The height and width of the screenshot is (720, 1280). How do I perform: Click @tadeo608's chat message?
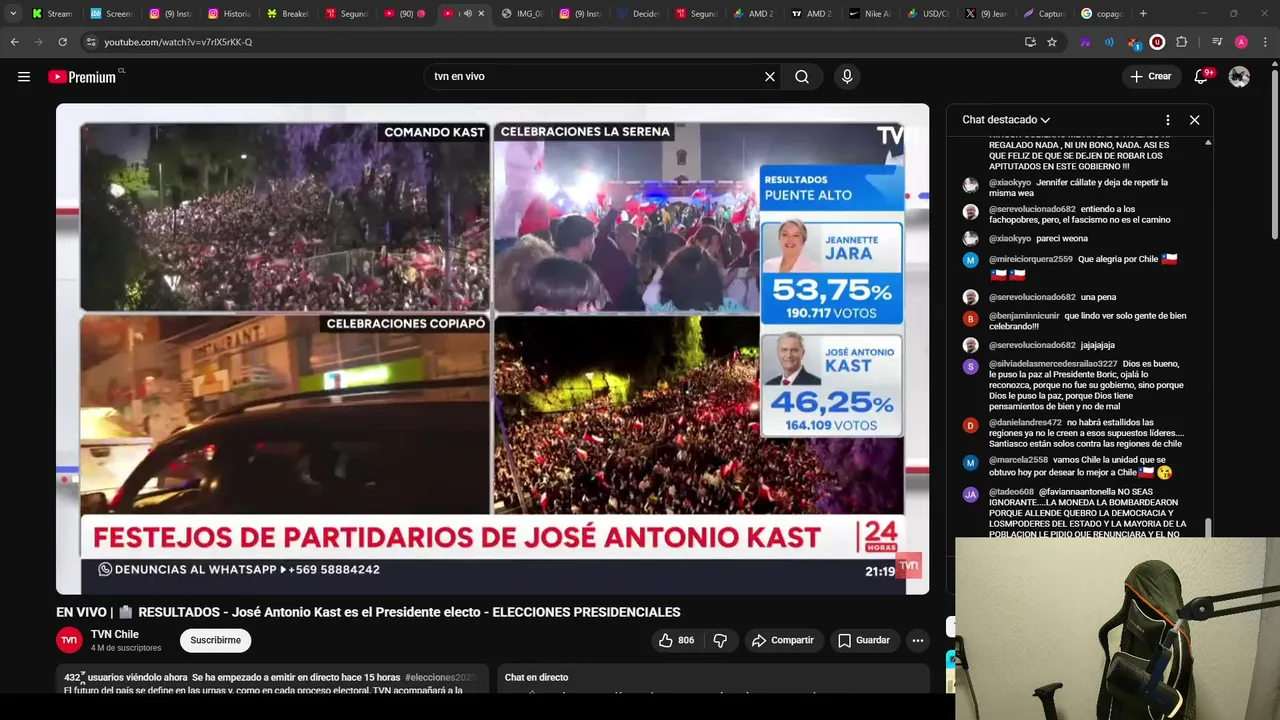1087,513
